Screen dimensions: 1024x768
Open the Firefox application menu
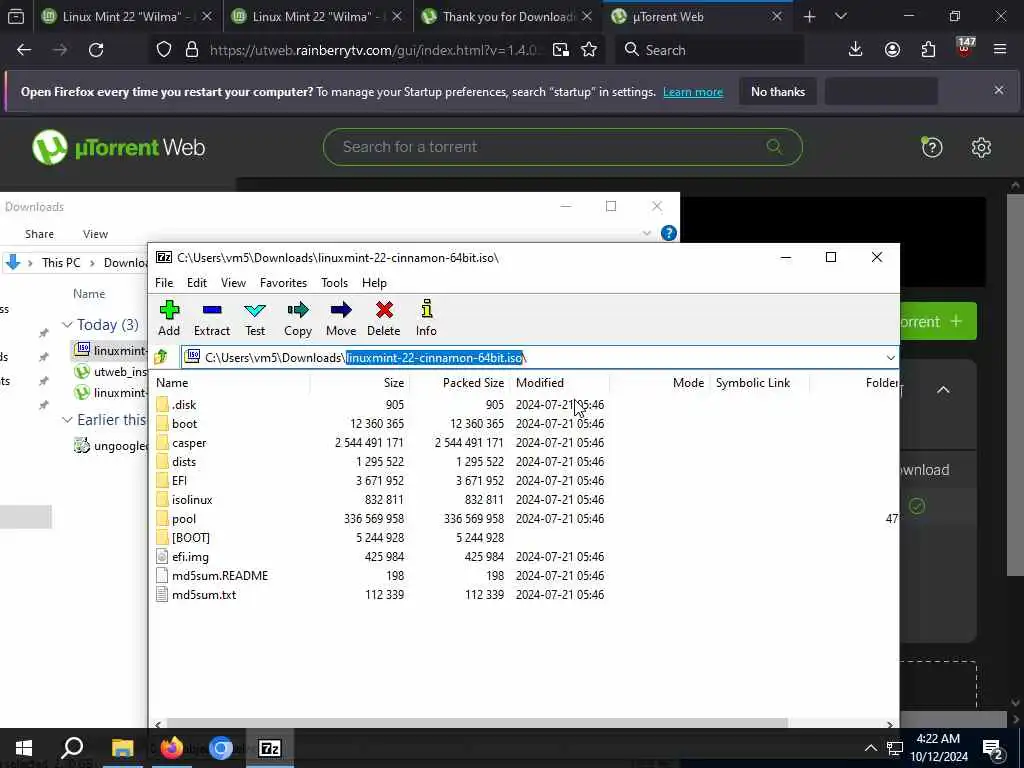coord(1000,50)
